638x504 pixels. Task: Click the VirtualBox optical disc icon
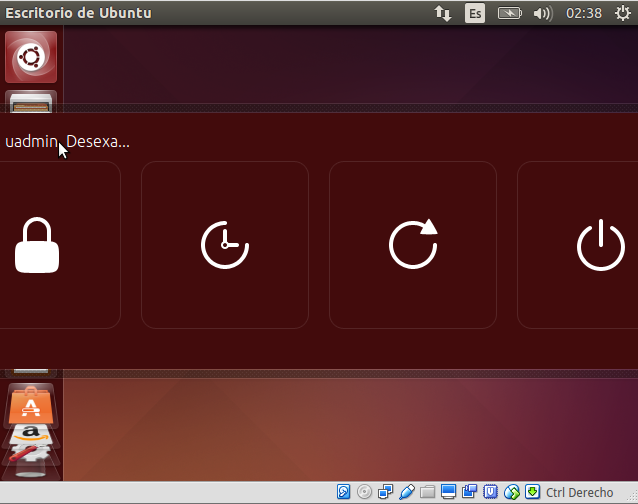(364, 492)
